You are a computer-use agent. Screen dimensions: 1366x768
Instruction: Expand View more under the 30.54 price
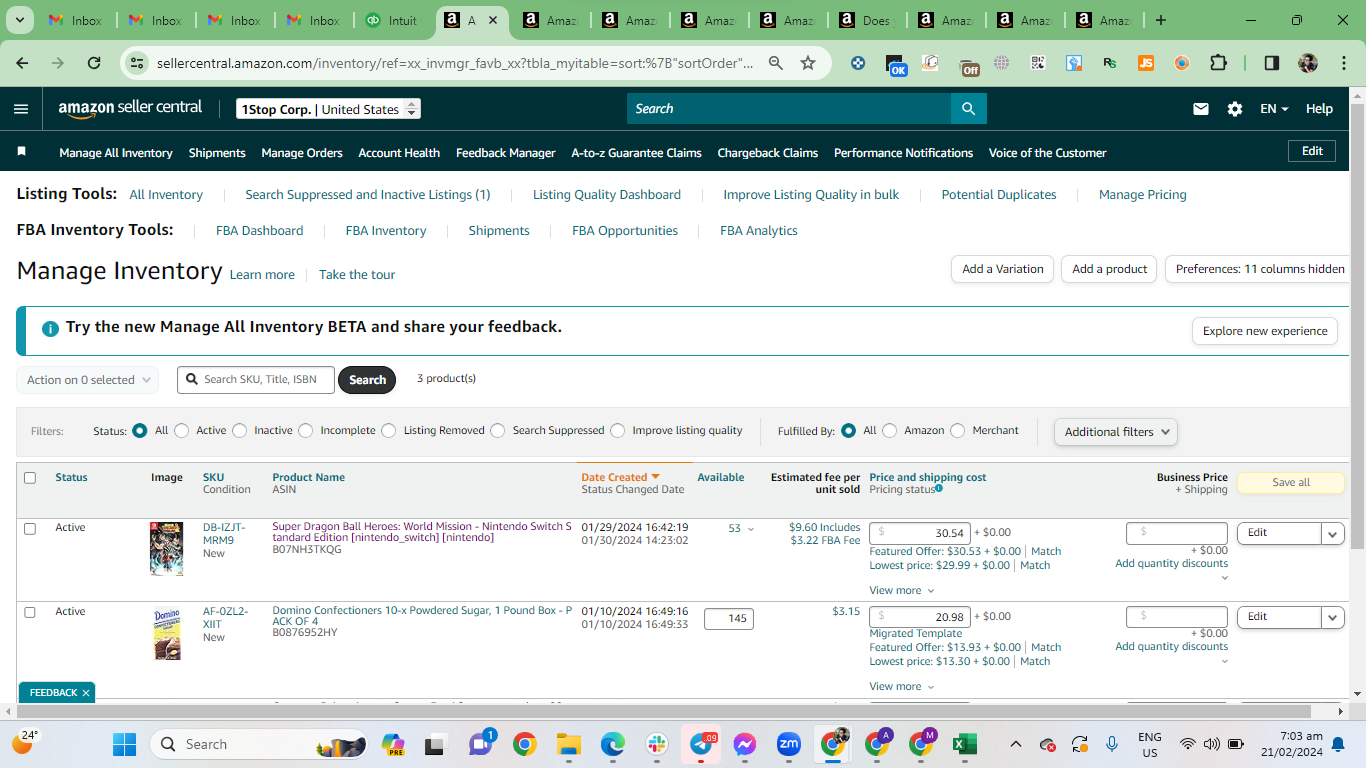902,590
